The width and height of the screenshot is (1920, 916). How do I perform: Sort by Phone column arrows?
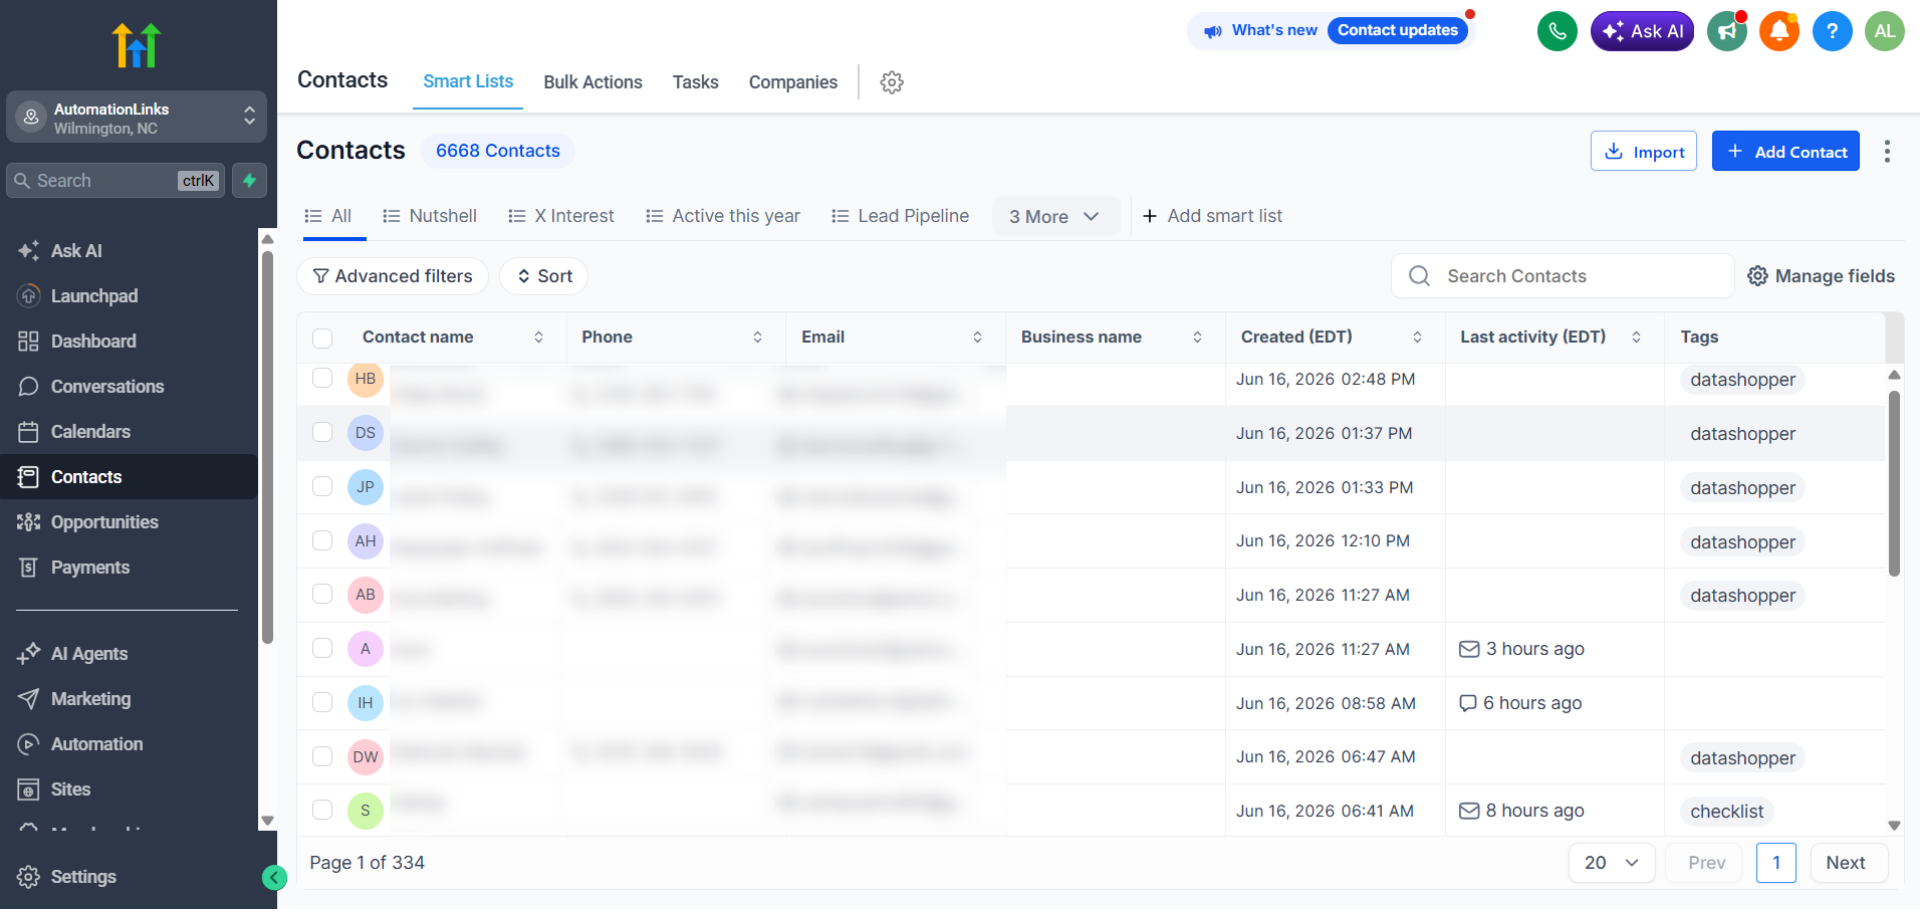pos(757,338)
